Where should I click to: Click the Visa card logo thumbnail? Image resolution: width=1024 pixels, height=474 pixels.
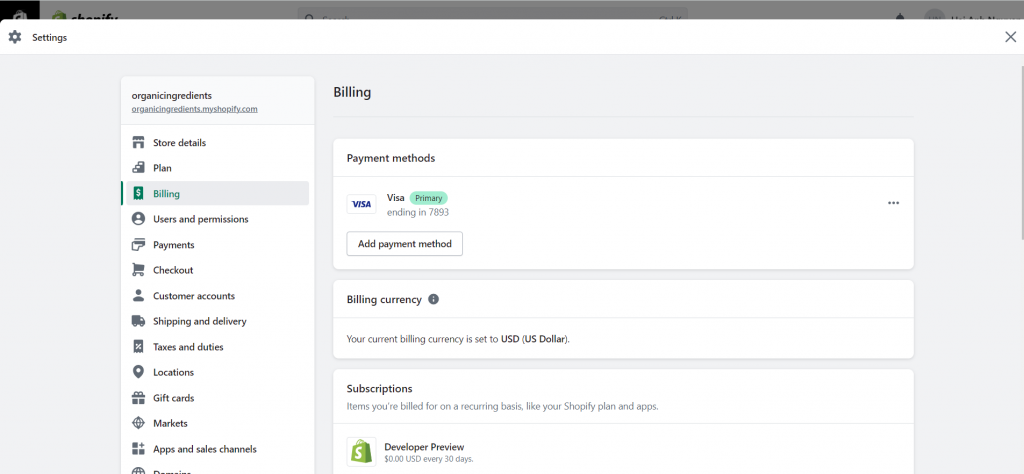click(361, 204)
